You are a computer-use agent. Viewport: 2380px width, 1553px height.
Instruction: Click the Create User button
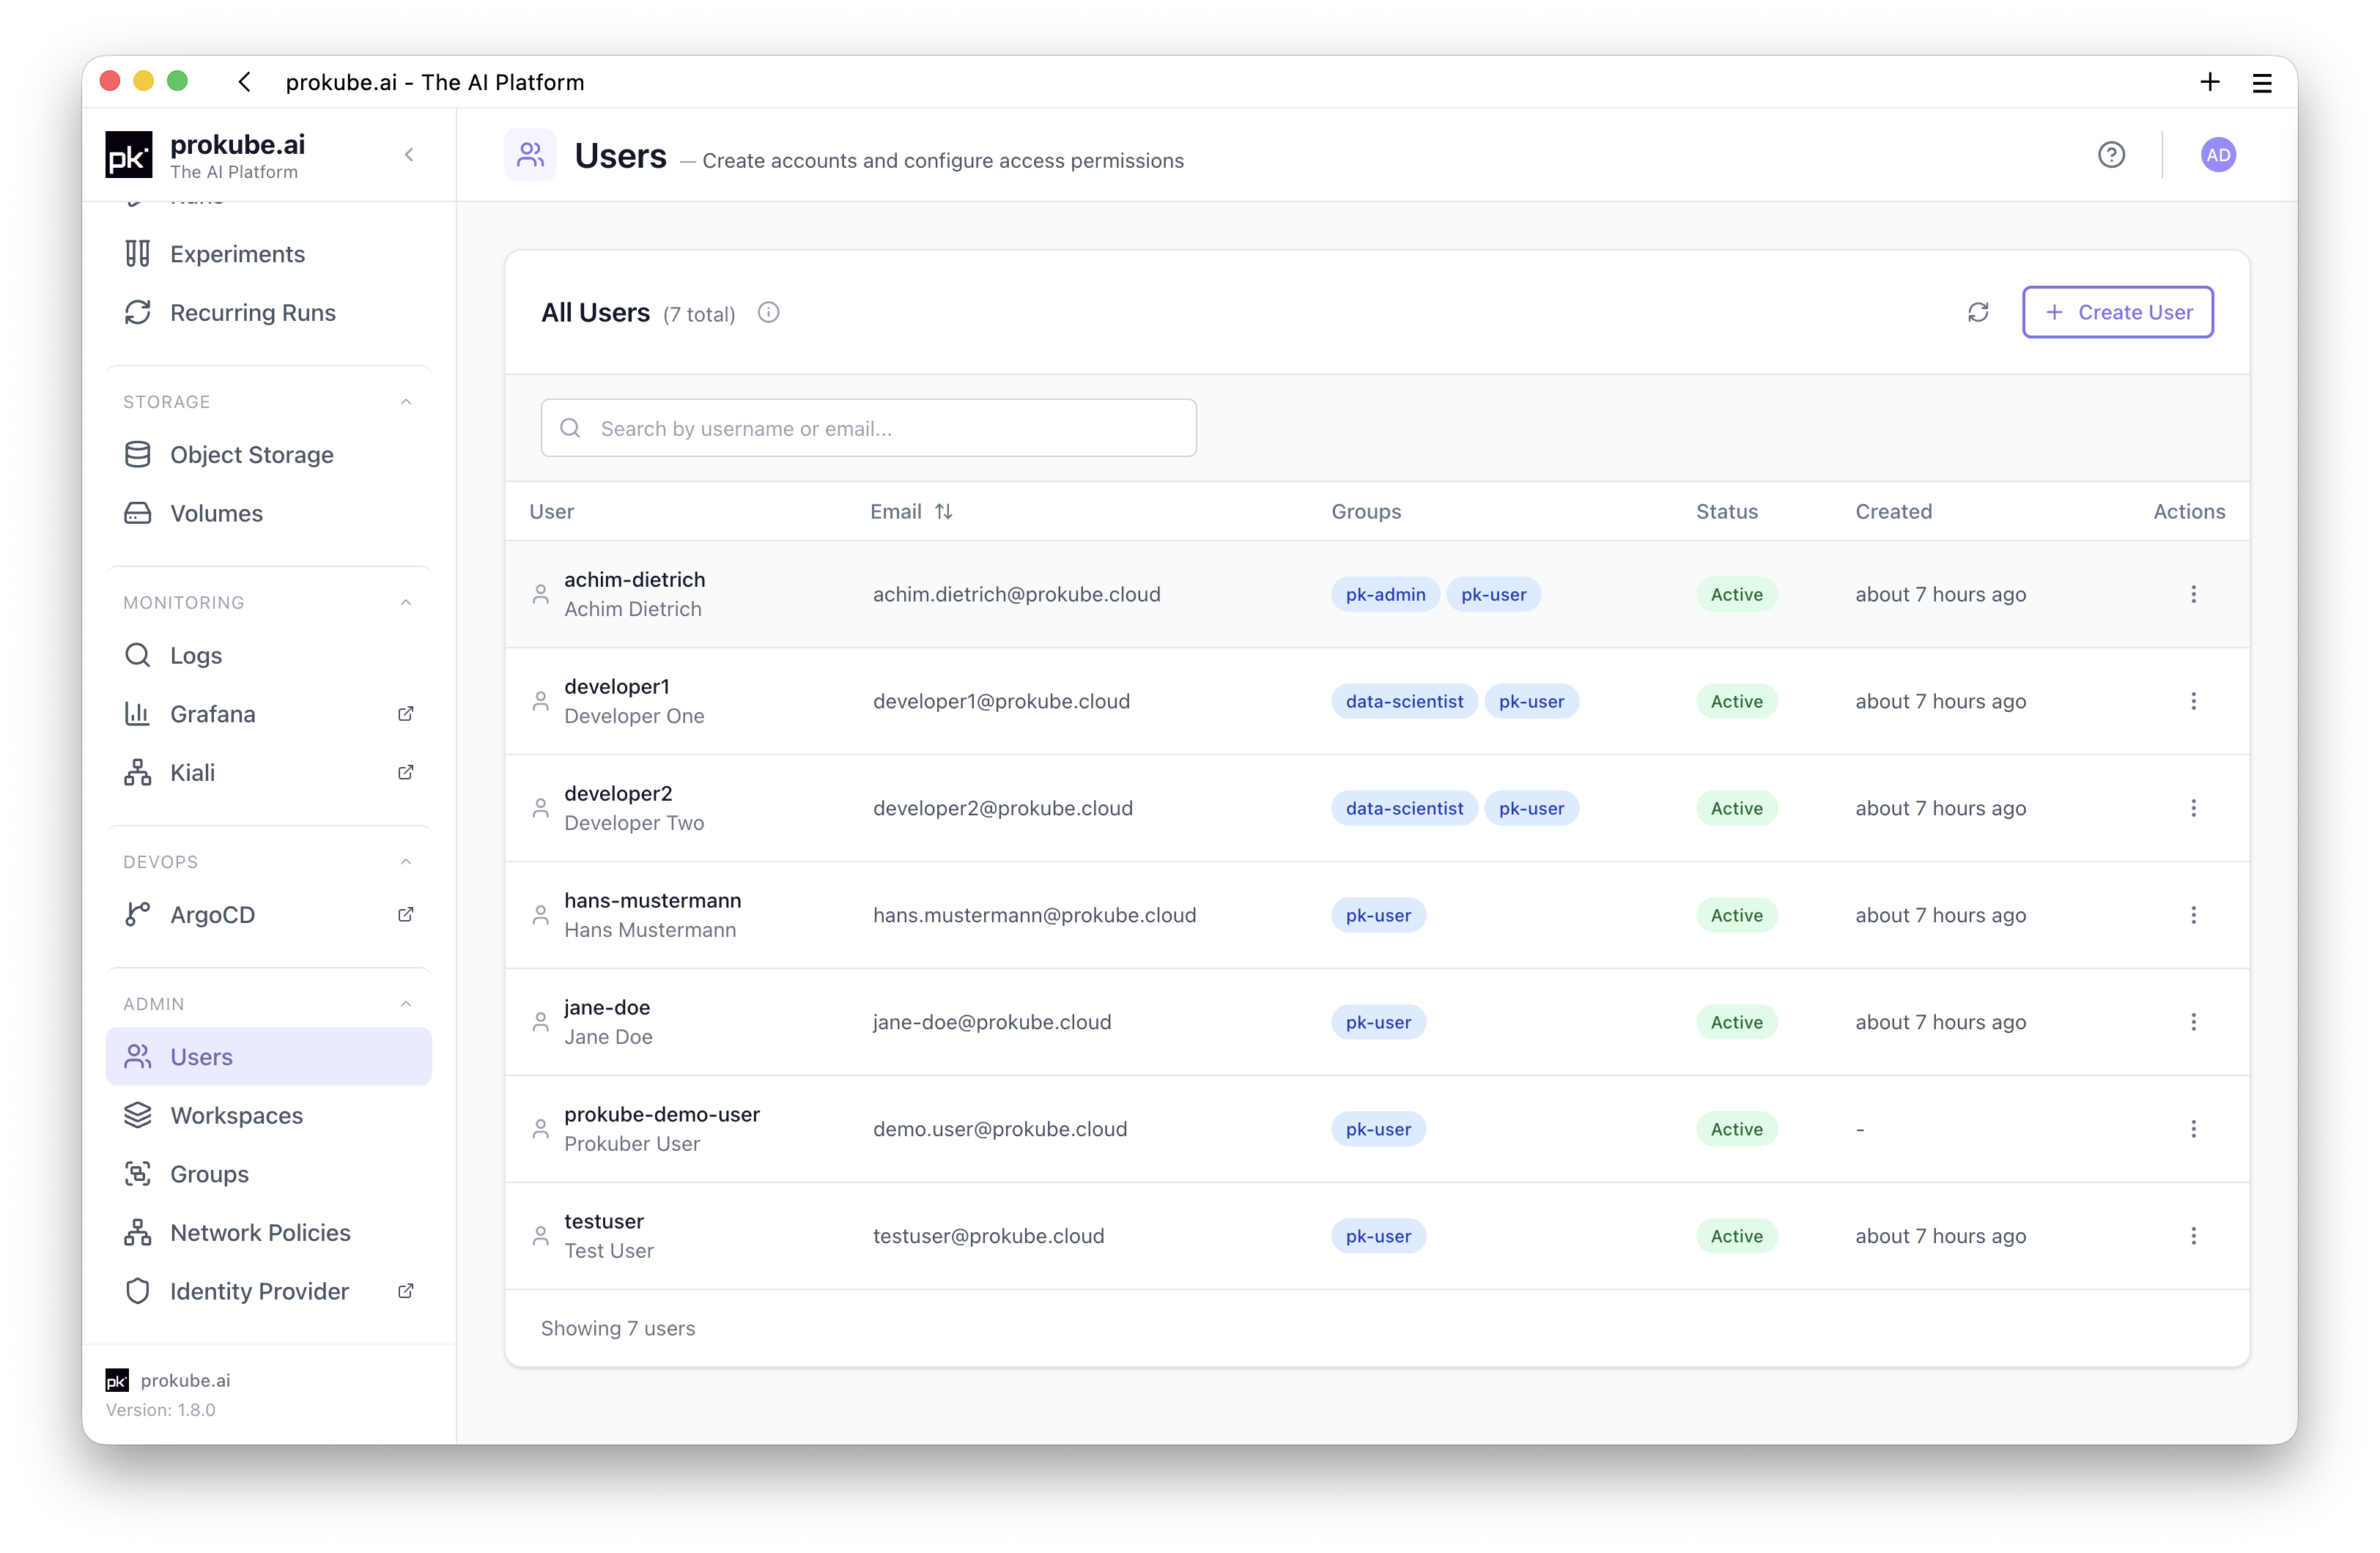pos(2117,312)
